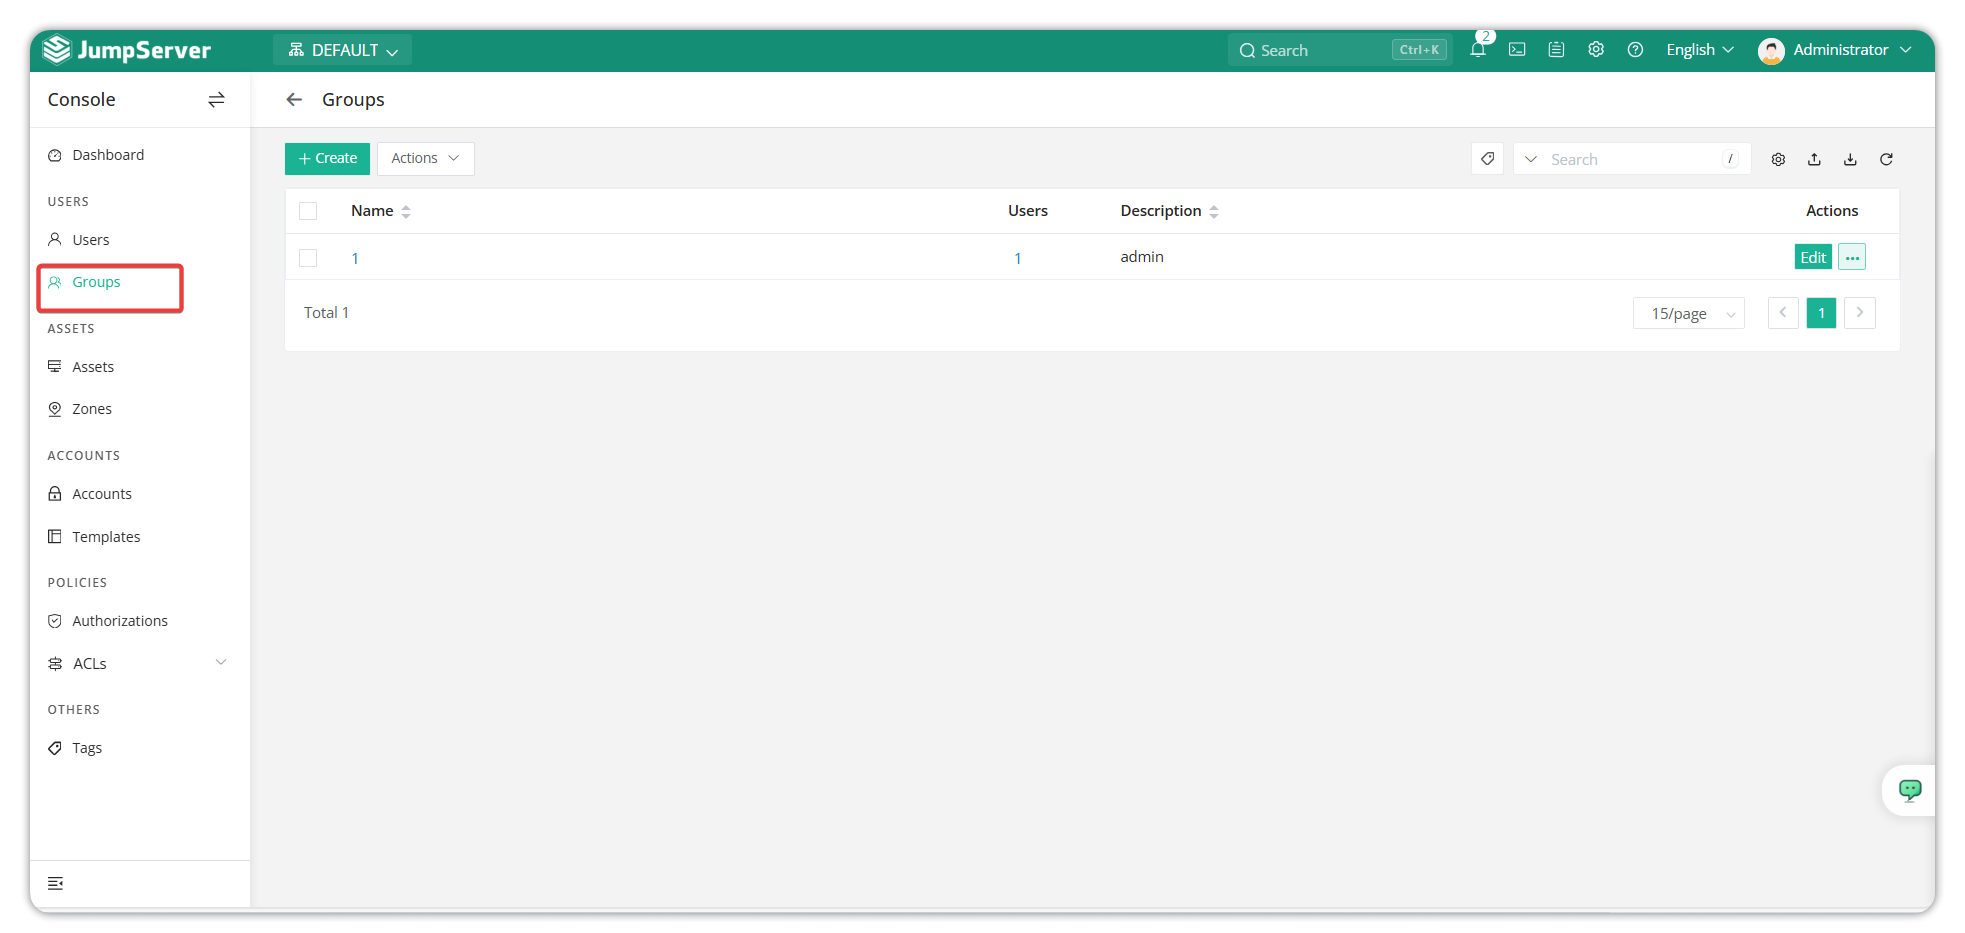This screenshot has width=1965, height=933.
Task: Go back using the arrow beside Groups
Action: 294,99
